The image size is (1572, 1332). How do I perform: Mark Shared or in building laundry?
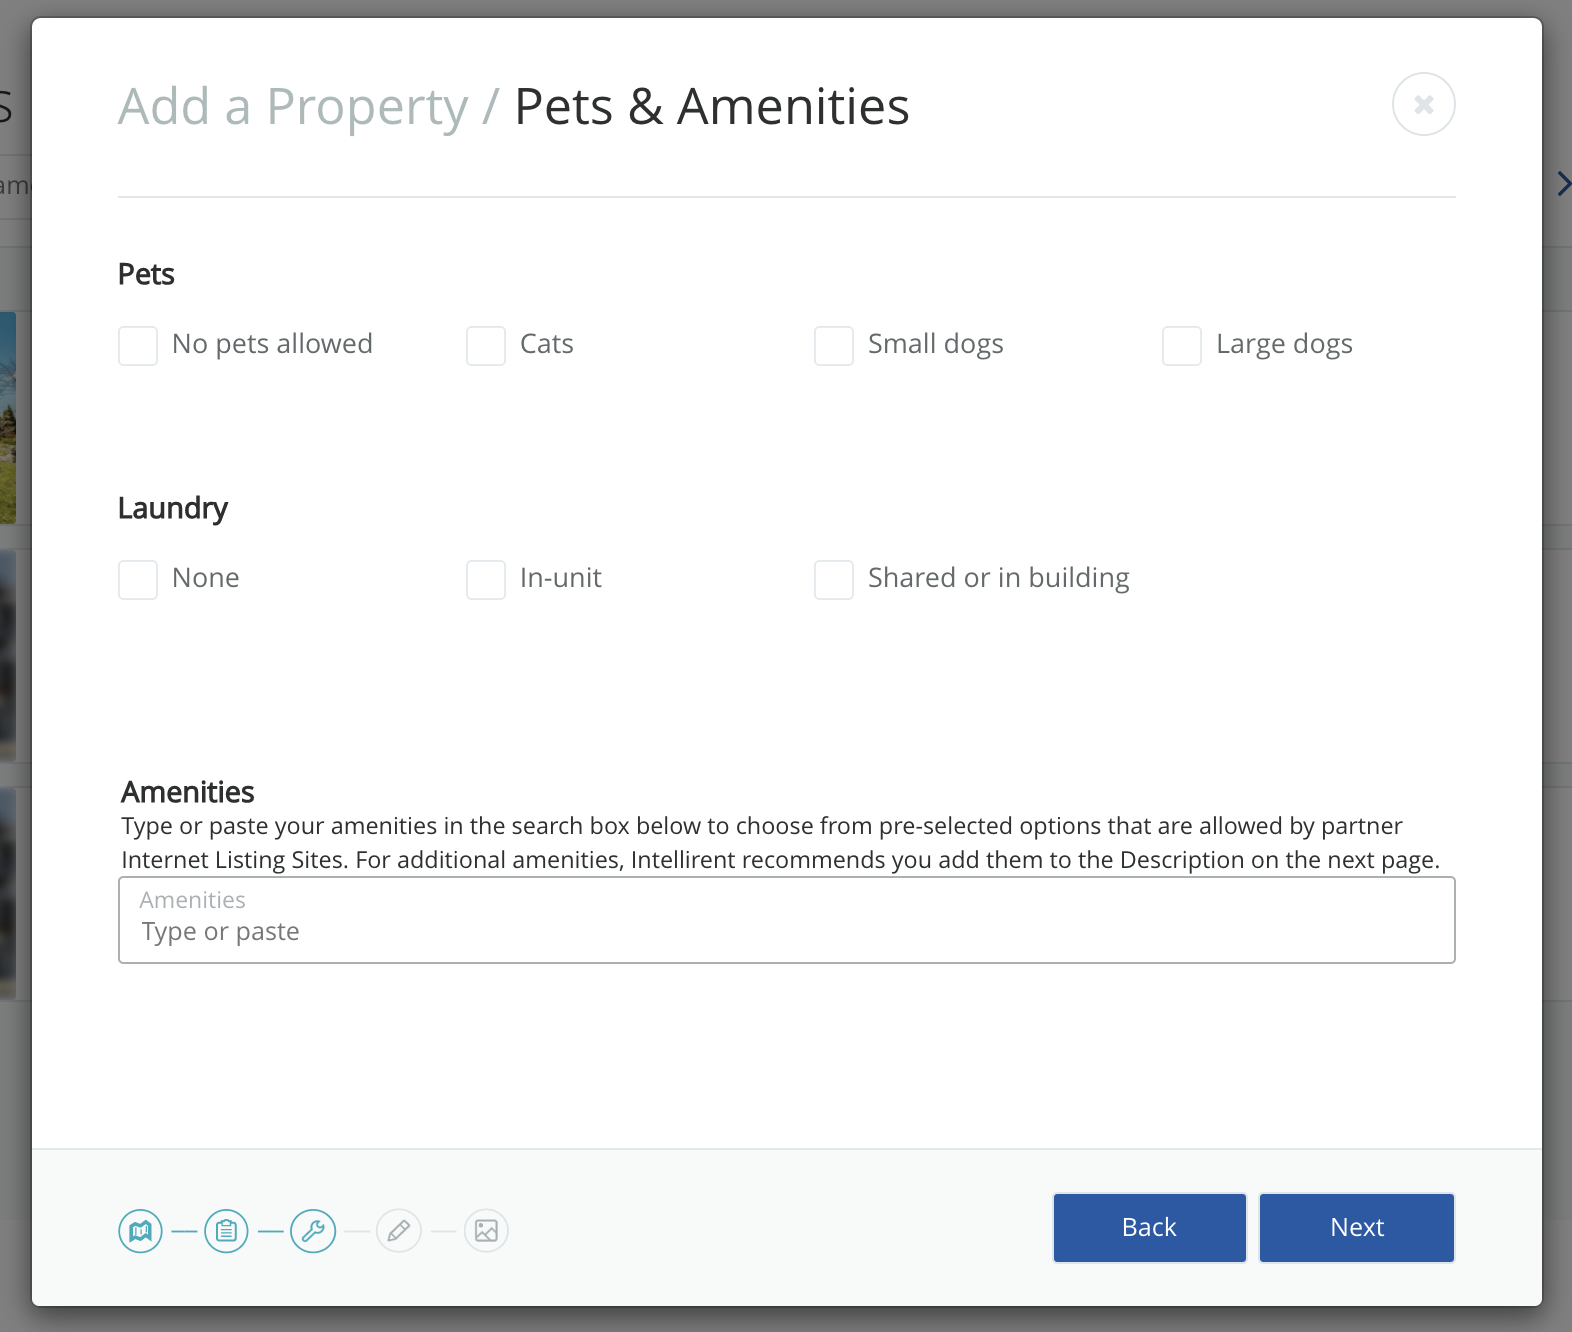[x=834, y=580]
